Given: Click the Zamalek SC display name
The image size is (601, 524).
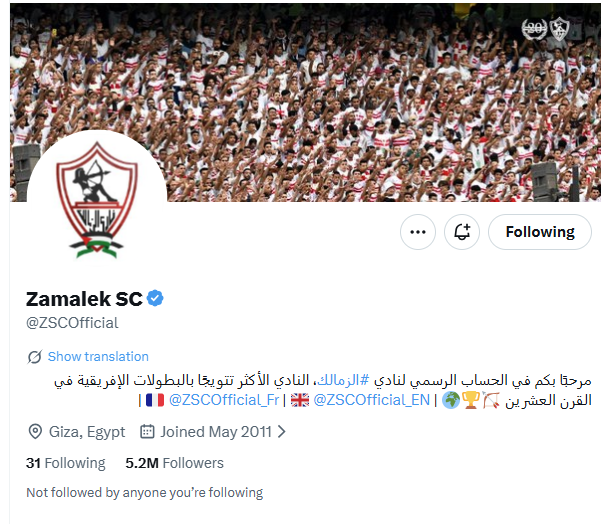Looking at the screenshot, I should click(x=84, y=299).
